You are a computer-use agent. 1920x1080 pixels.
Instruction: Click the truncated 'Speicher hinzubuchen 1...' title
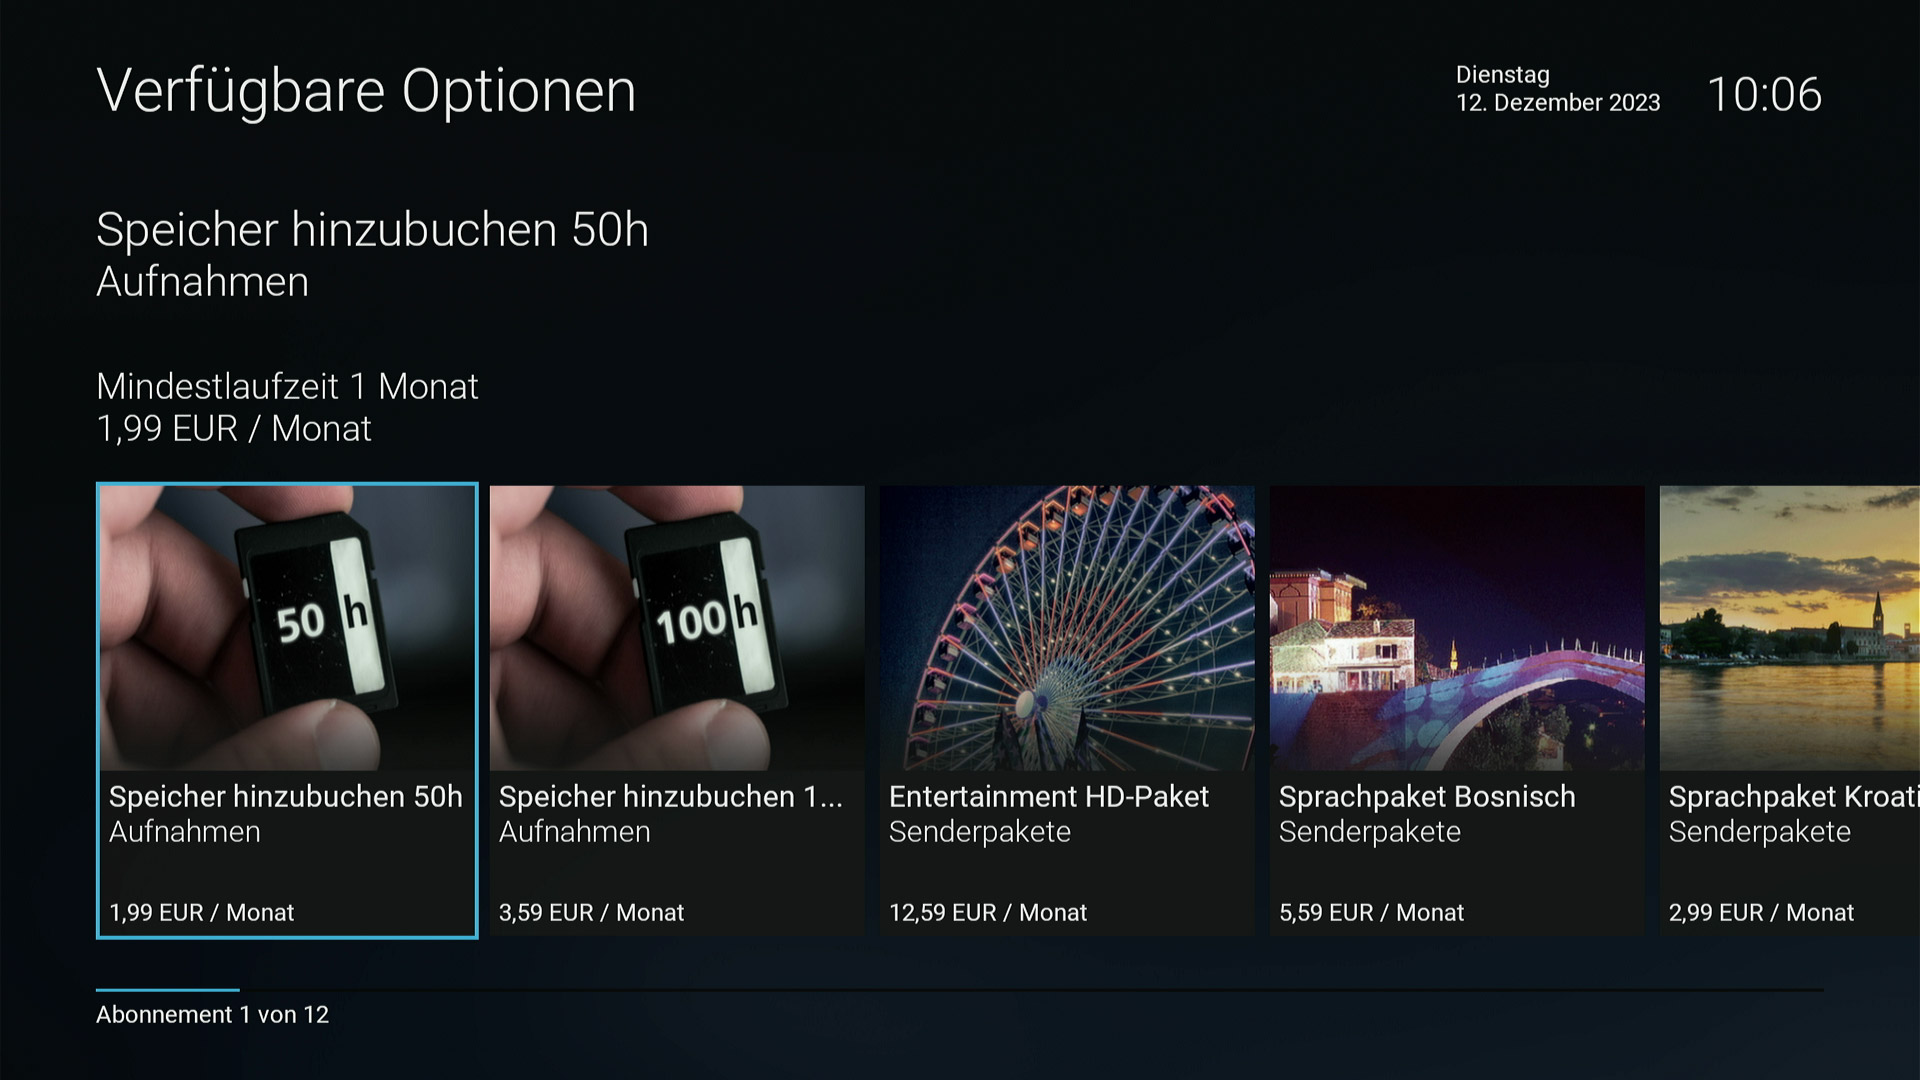click(x=671, y=797)
